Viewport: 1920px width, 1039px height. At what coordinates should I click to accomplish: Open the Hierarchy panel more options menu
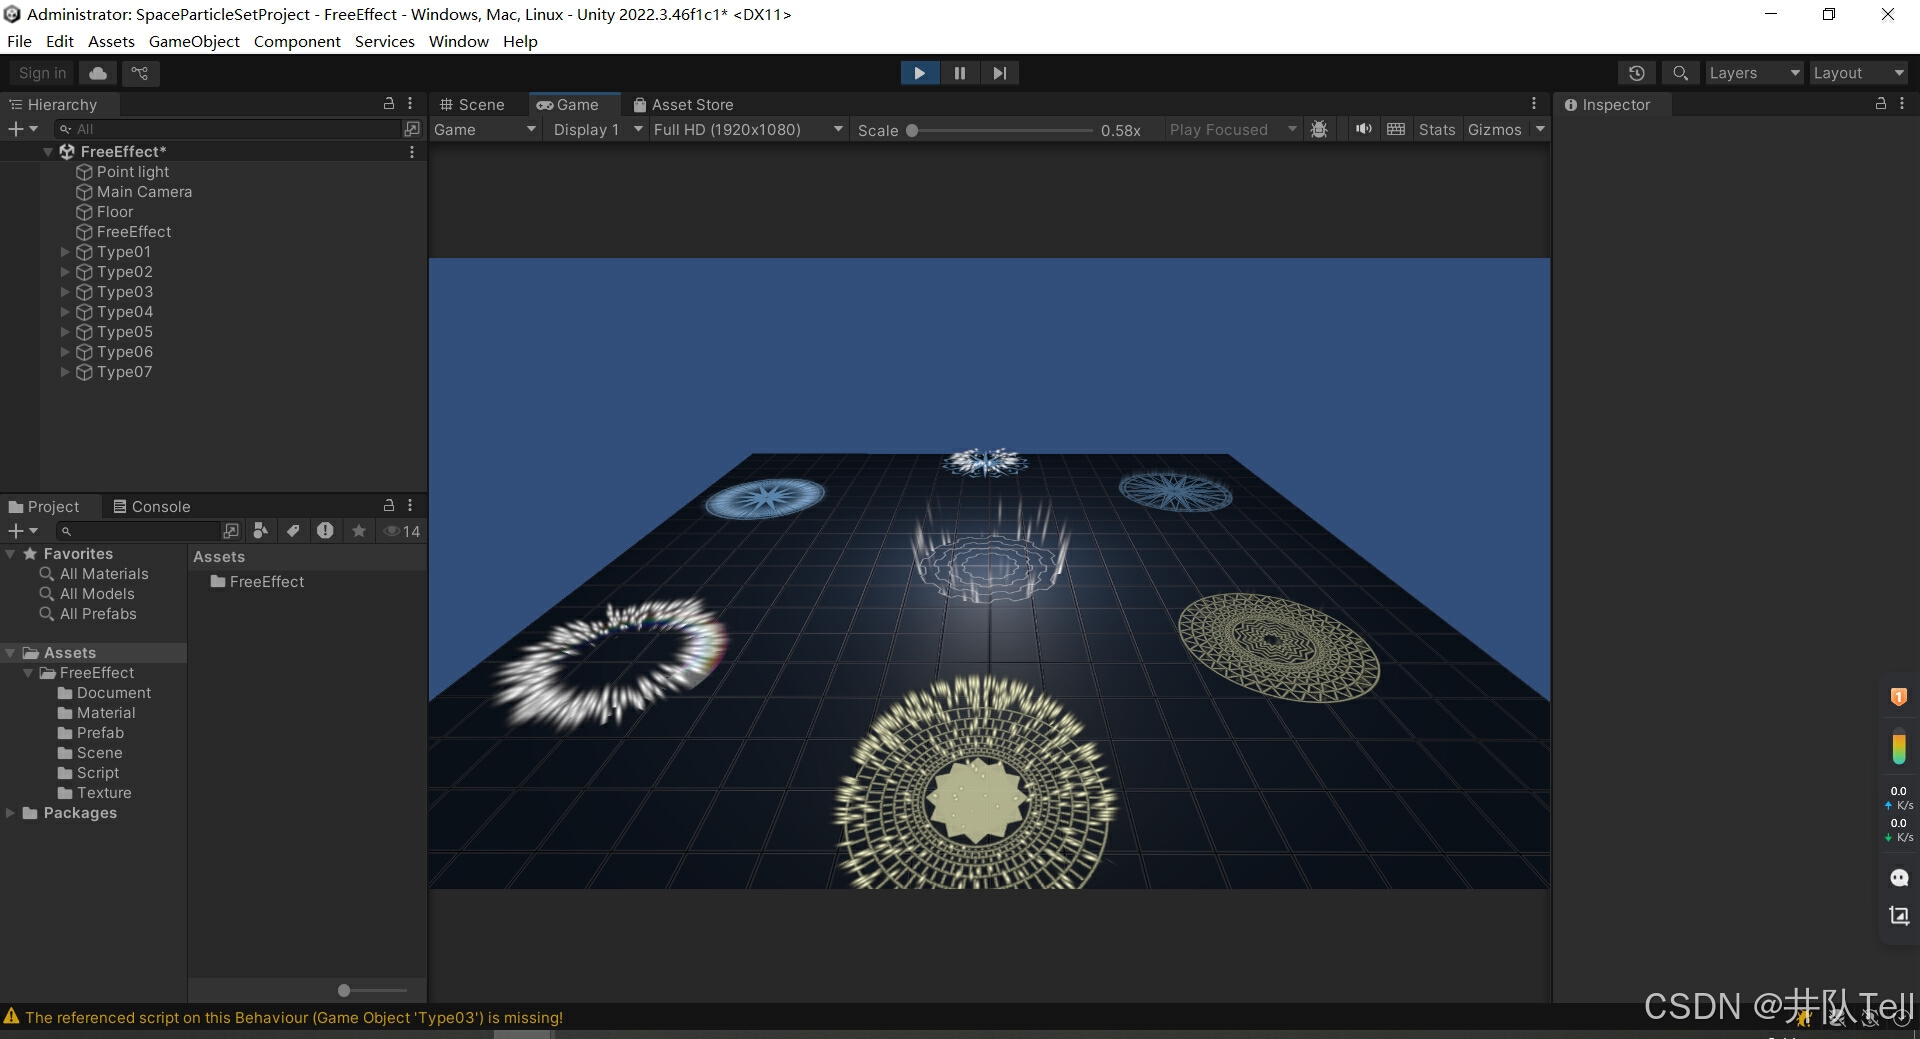click(410, 103)
